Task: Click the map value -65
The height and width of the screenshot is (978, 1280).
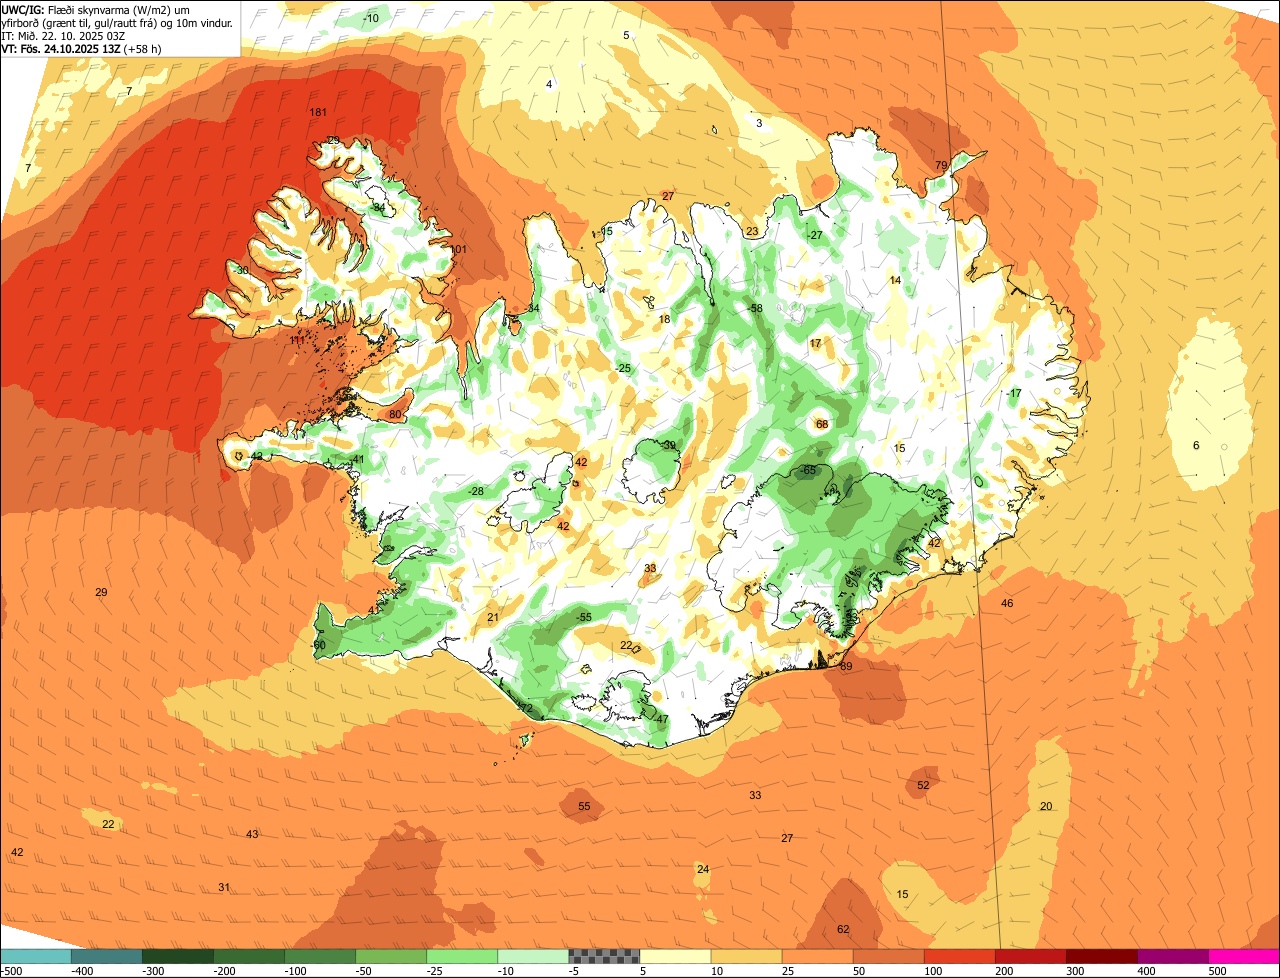Action: (808, 470)
